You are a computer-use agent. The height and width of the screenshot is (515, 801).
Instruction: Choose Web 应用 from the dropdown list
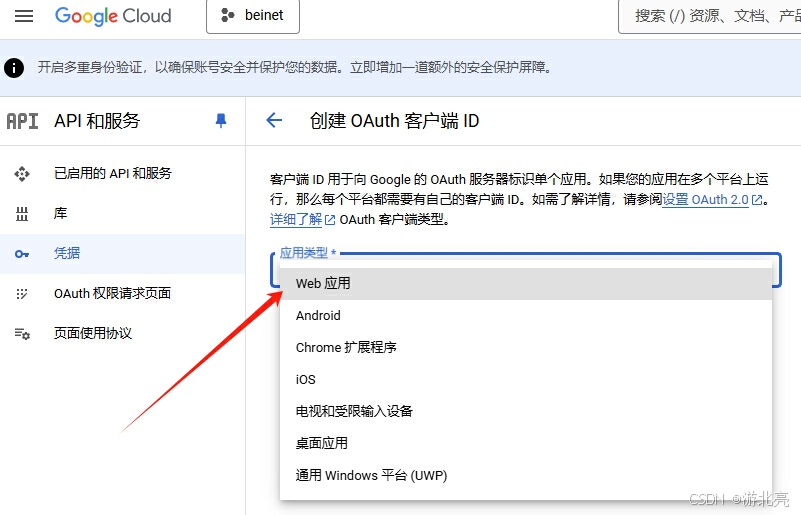pos(526,284)
